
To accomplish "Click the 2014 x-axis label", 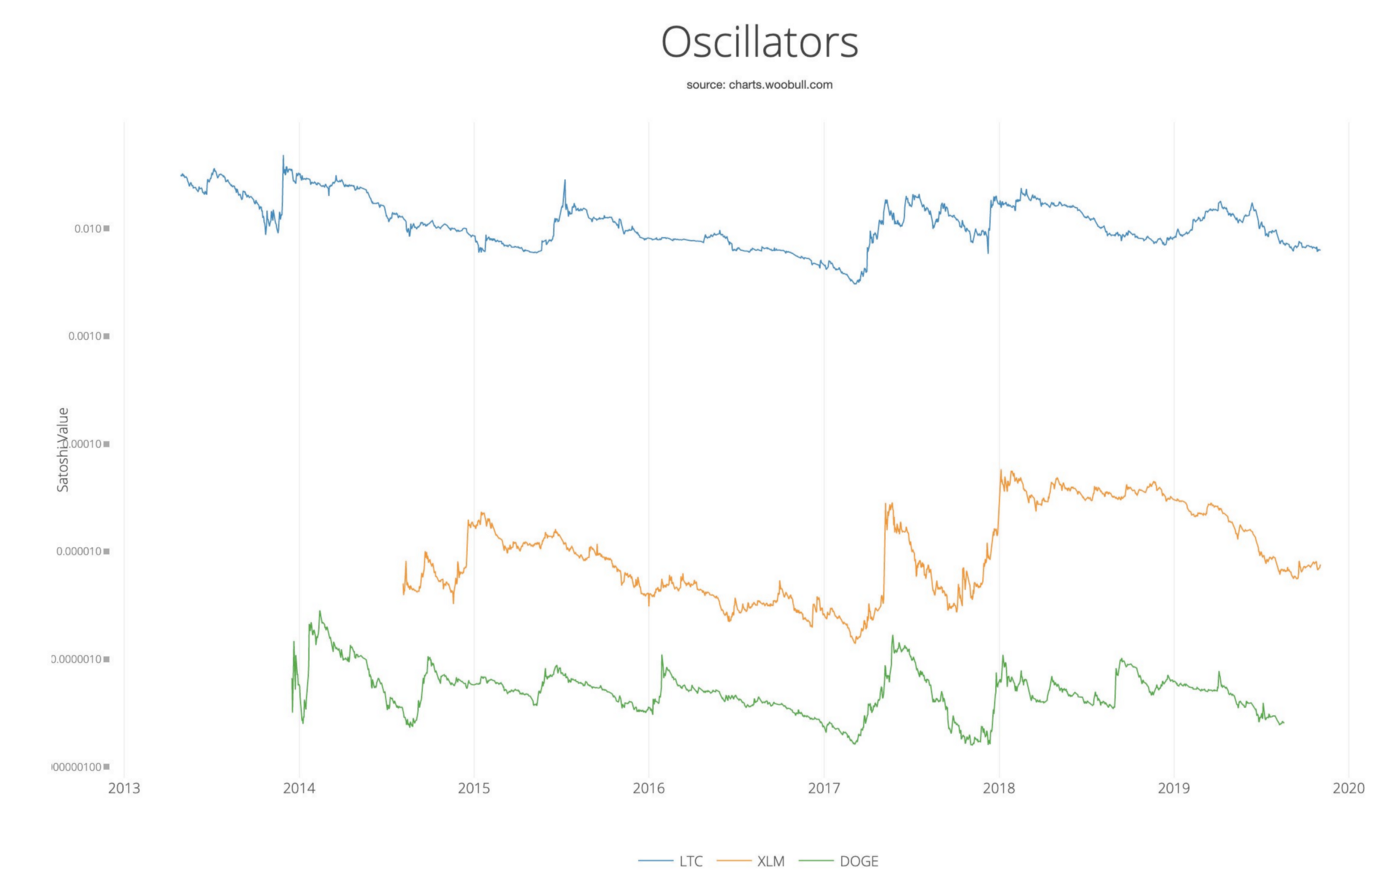I will pyautogui.click(x=299, y=788).
